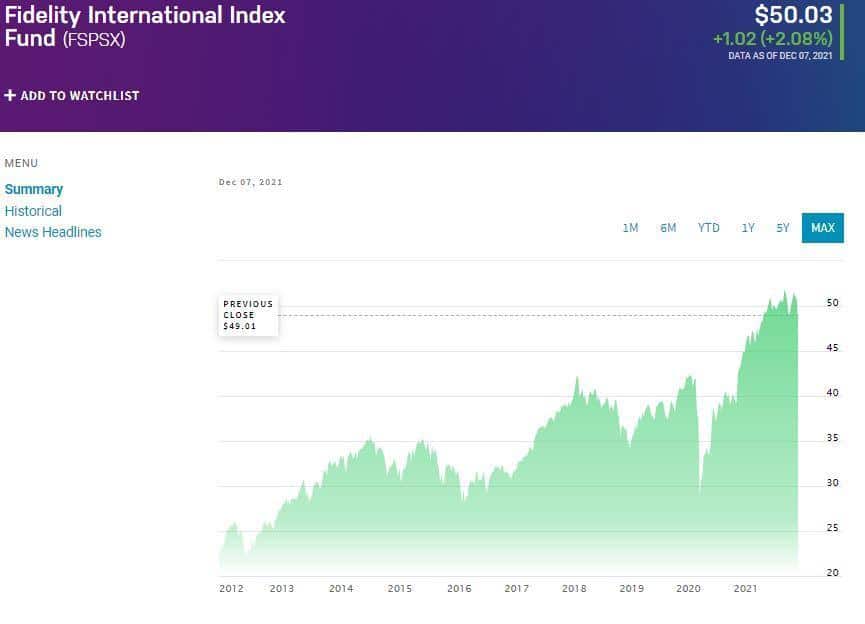Click the Dec 07, 2021 date above chart
865x624 pixels.
click(250, 182)
